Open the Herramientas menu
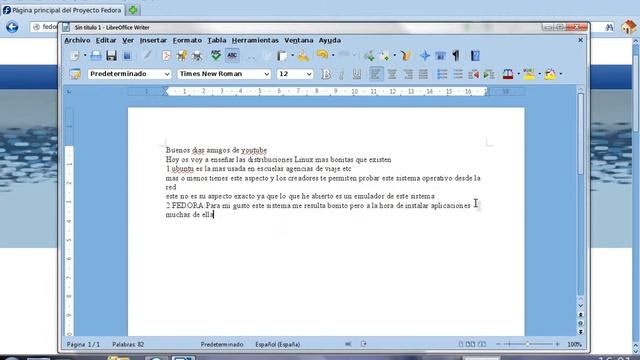 coord(255,40)
